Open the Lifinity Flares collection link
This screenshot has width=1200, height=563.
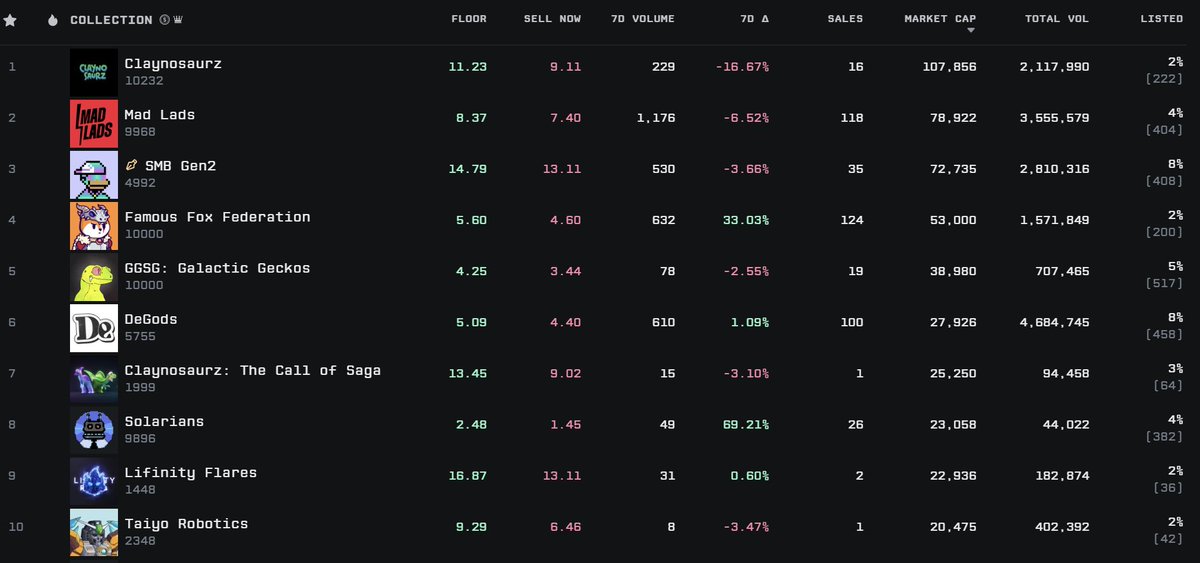[190, 472]
